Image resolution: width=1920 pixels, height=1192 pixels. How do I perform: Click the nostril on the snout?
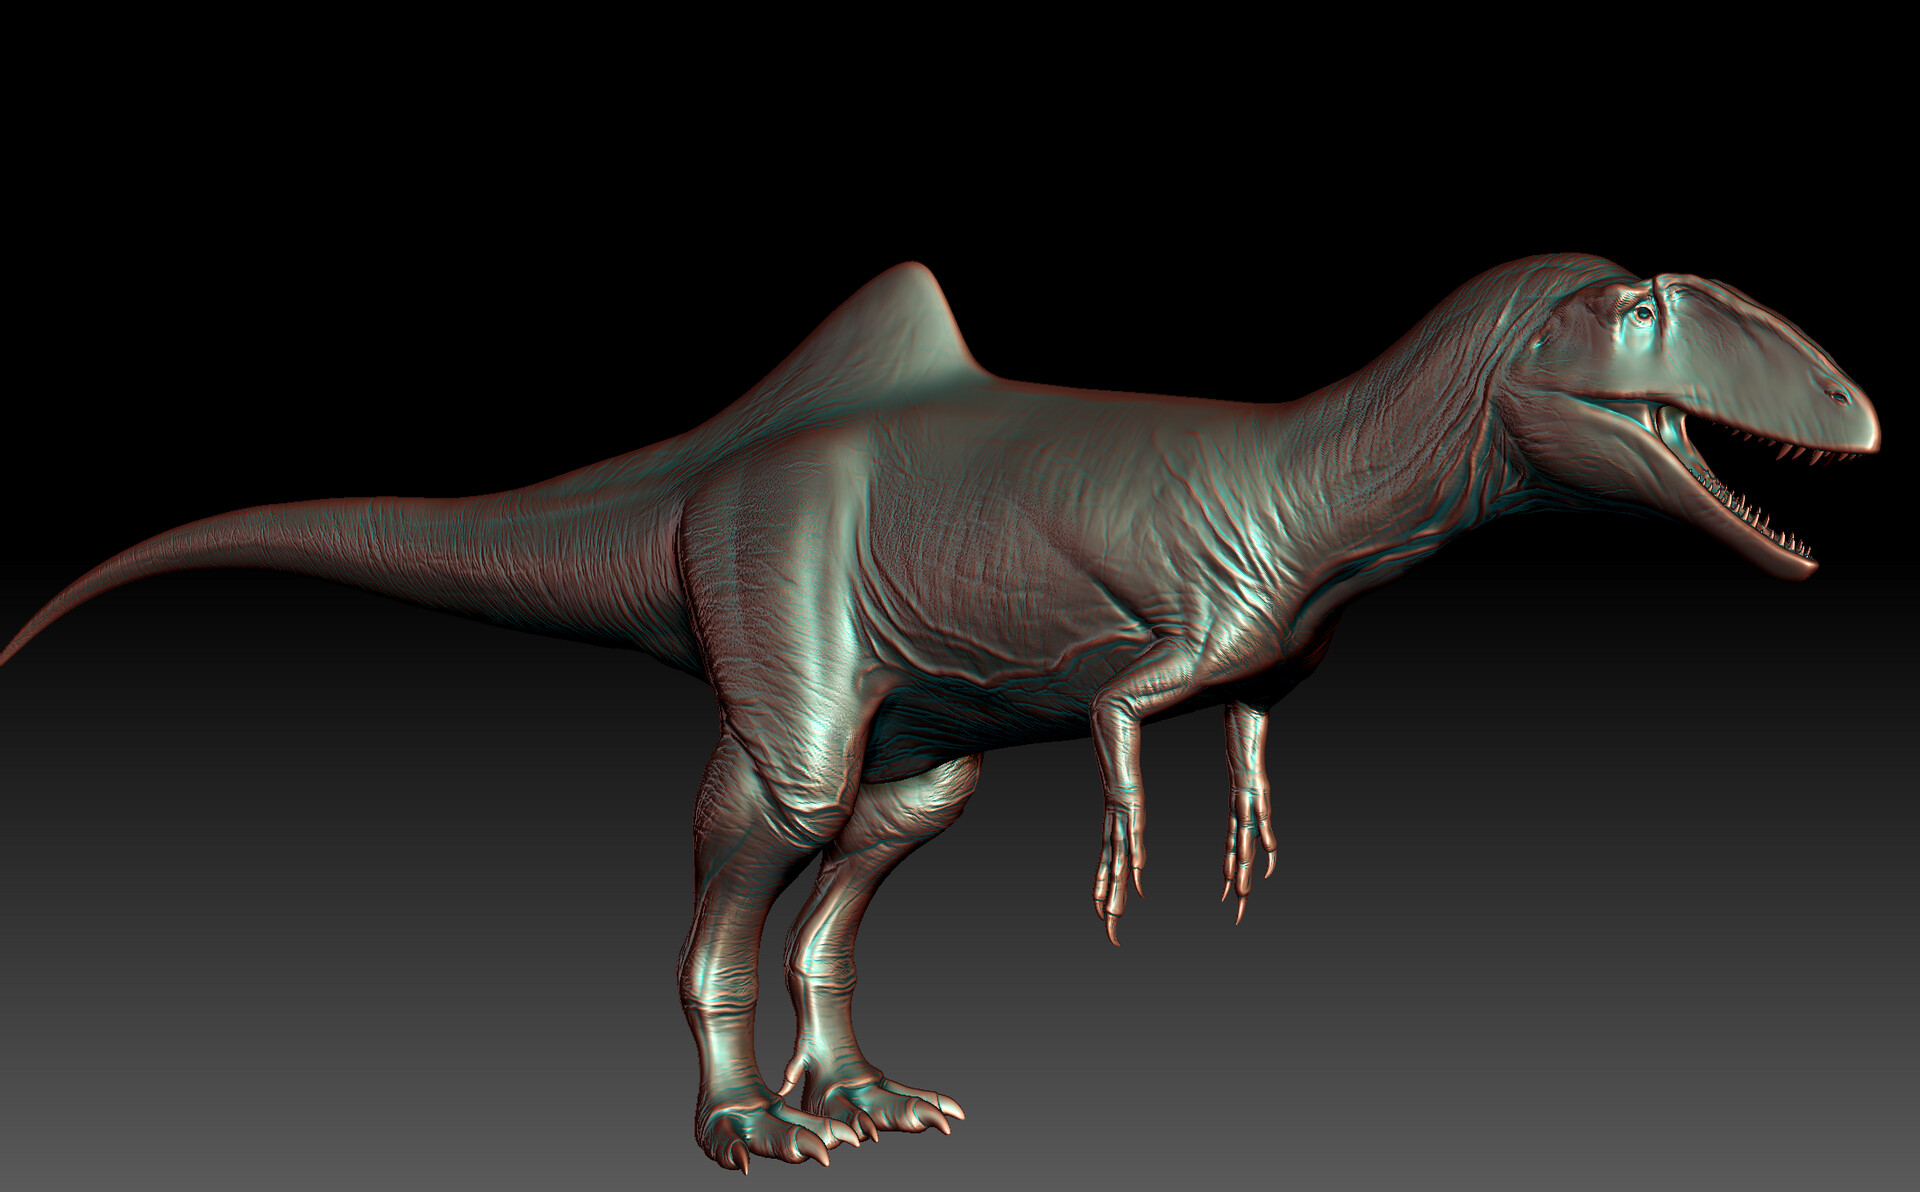tap(1837, 396)
